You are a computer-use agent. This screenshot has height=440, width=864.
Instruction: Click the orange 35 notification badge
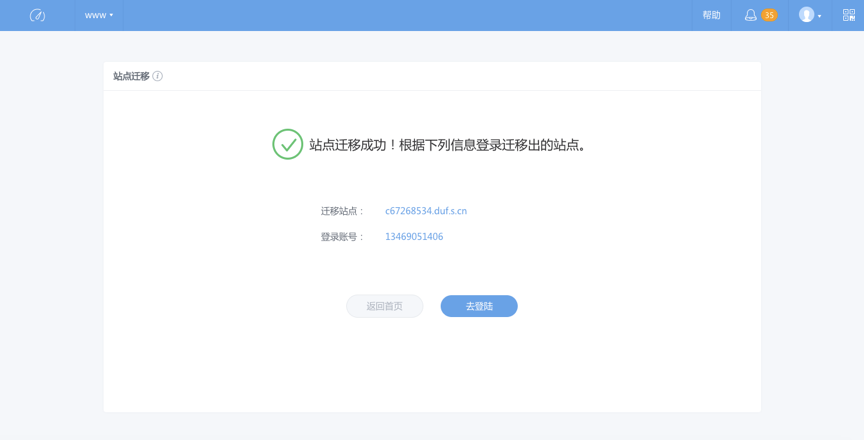769,15
